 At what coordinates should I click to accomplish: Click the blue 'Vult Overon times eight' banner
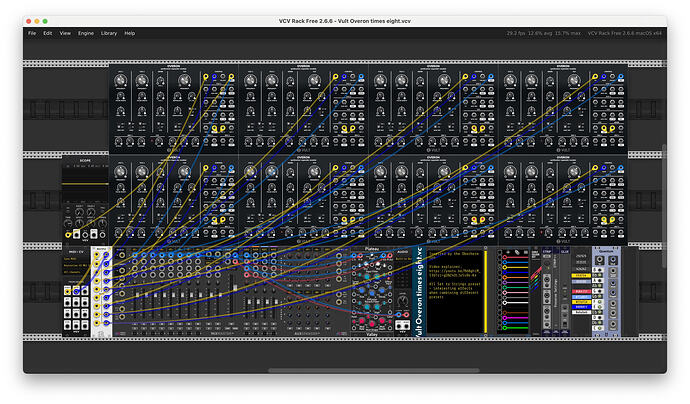(x=419, y=291)
